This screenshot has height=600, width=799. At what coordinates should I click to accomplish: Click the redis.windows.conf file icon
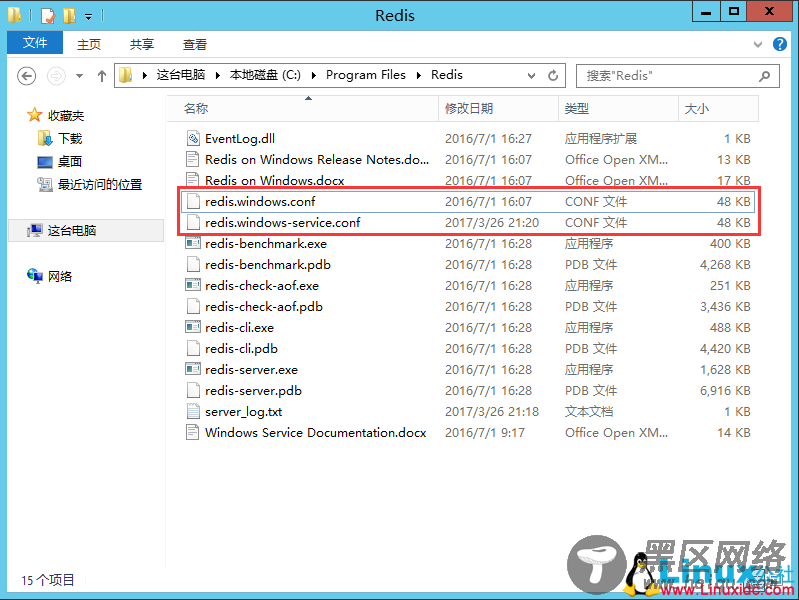(x=193, y=201)
